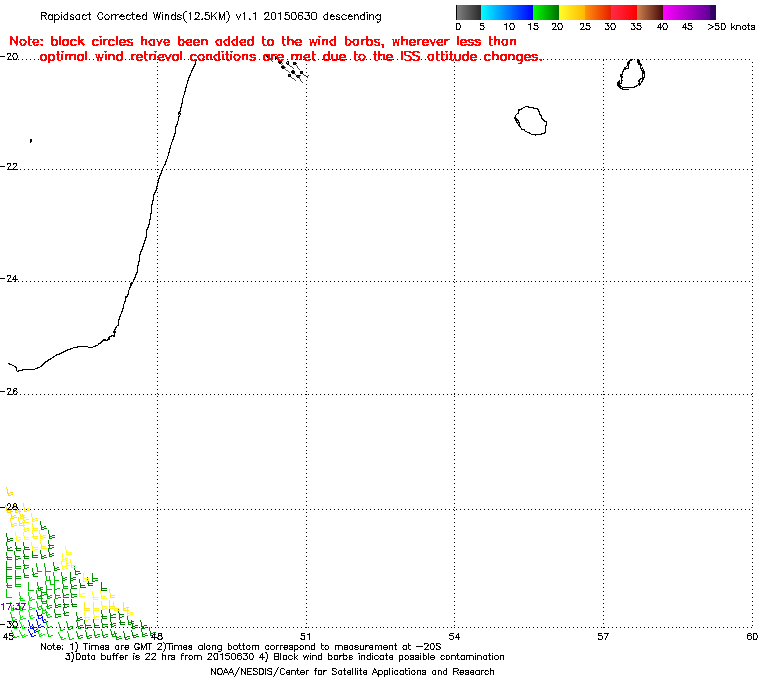The width and height of the screenshot is (760, 688).
Task: Click the '>50 knots' legend label
Action: (x=731, y=27)
